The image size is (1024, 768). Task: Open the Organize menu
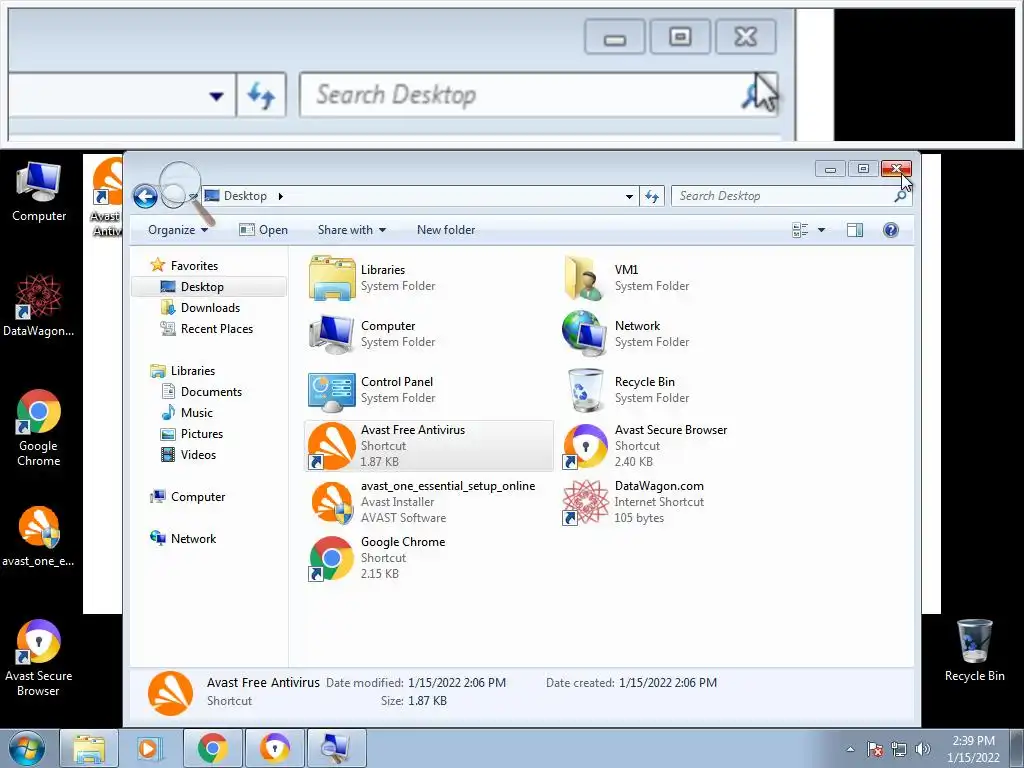[178, 230]
